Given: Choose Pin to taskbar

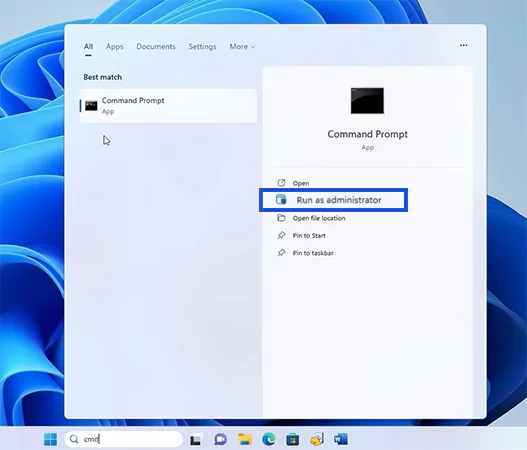Looking at the screenshot, I should point(313,253).
